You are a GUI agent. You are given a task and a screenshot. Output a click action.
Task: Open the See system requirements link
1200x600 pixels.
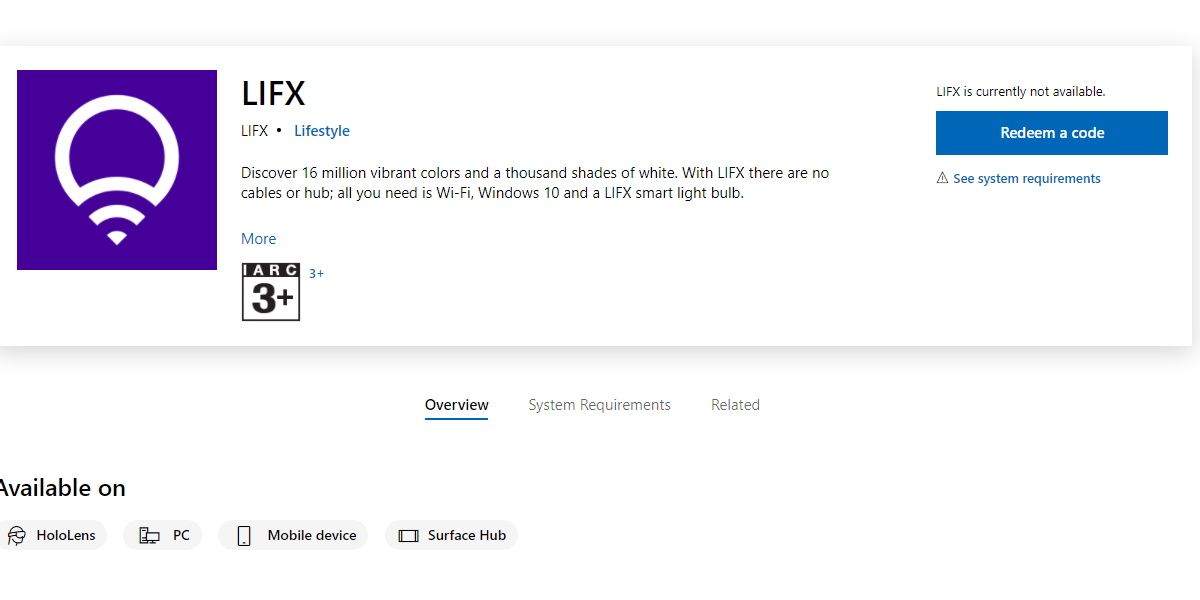(1026, 179)
